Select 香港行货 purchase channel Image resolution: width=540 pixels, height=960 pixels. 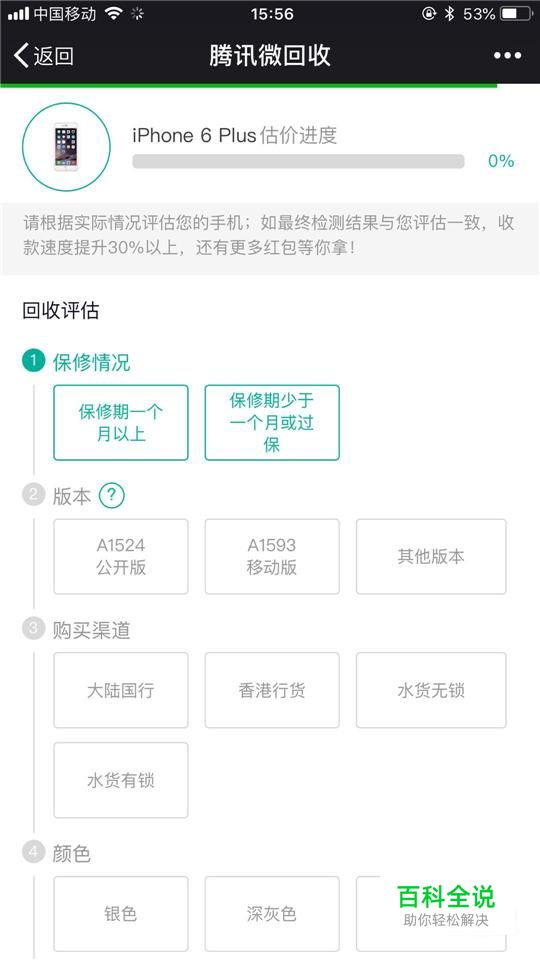pyautogui.click(x=272, y=690)
